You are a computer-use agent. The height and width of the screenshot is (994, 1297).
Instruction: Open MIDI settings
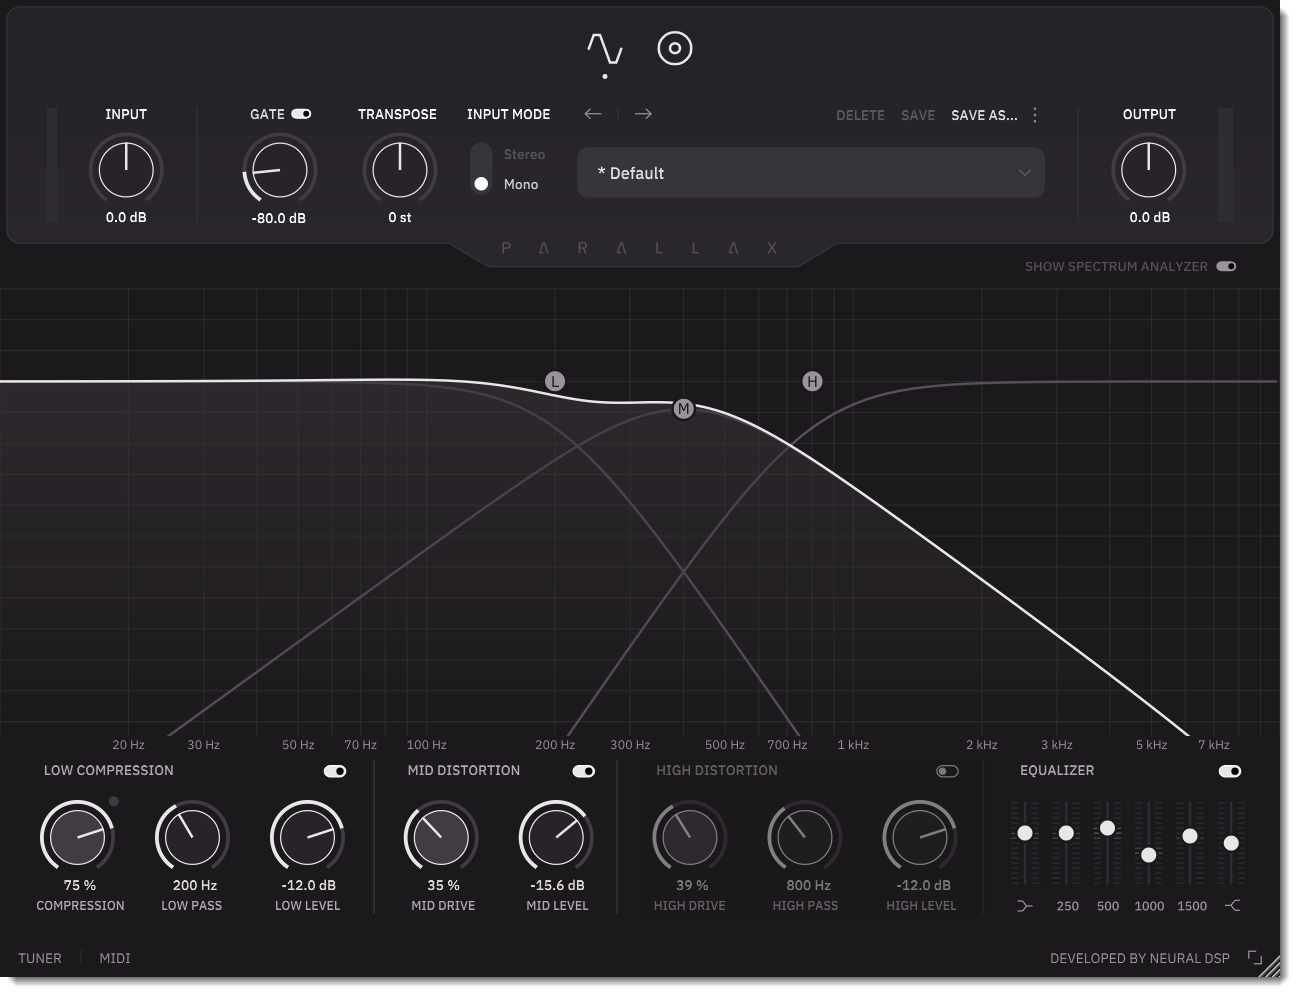[x=115, y=958]
